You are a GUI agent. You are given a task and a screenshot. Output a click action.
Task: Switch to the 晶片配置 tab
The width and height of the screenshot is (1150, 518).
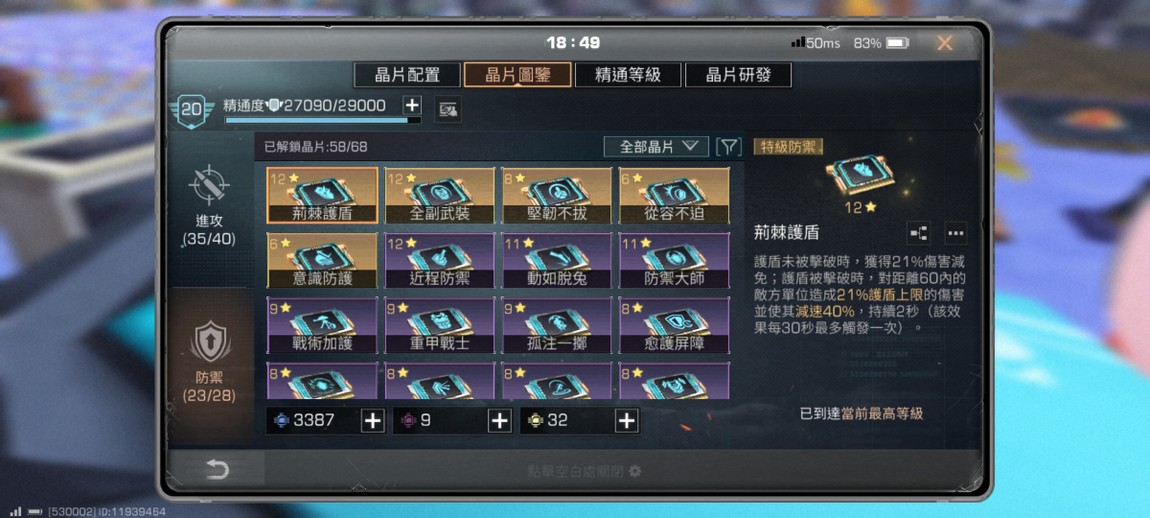(408, 75)
